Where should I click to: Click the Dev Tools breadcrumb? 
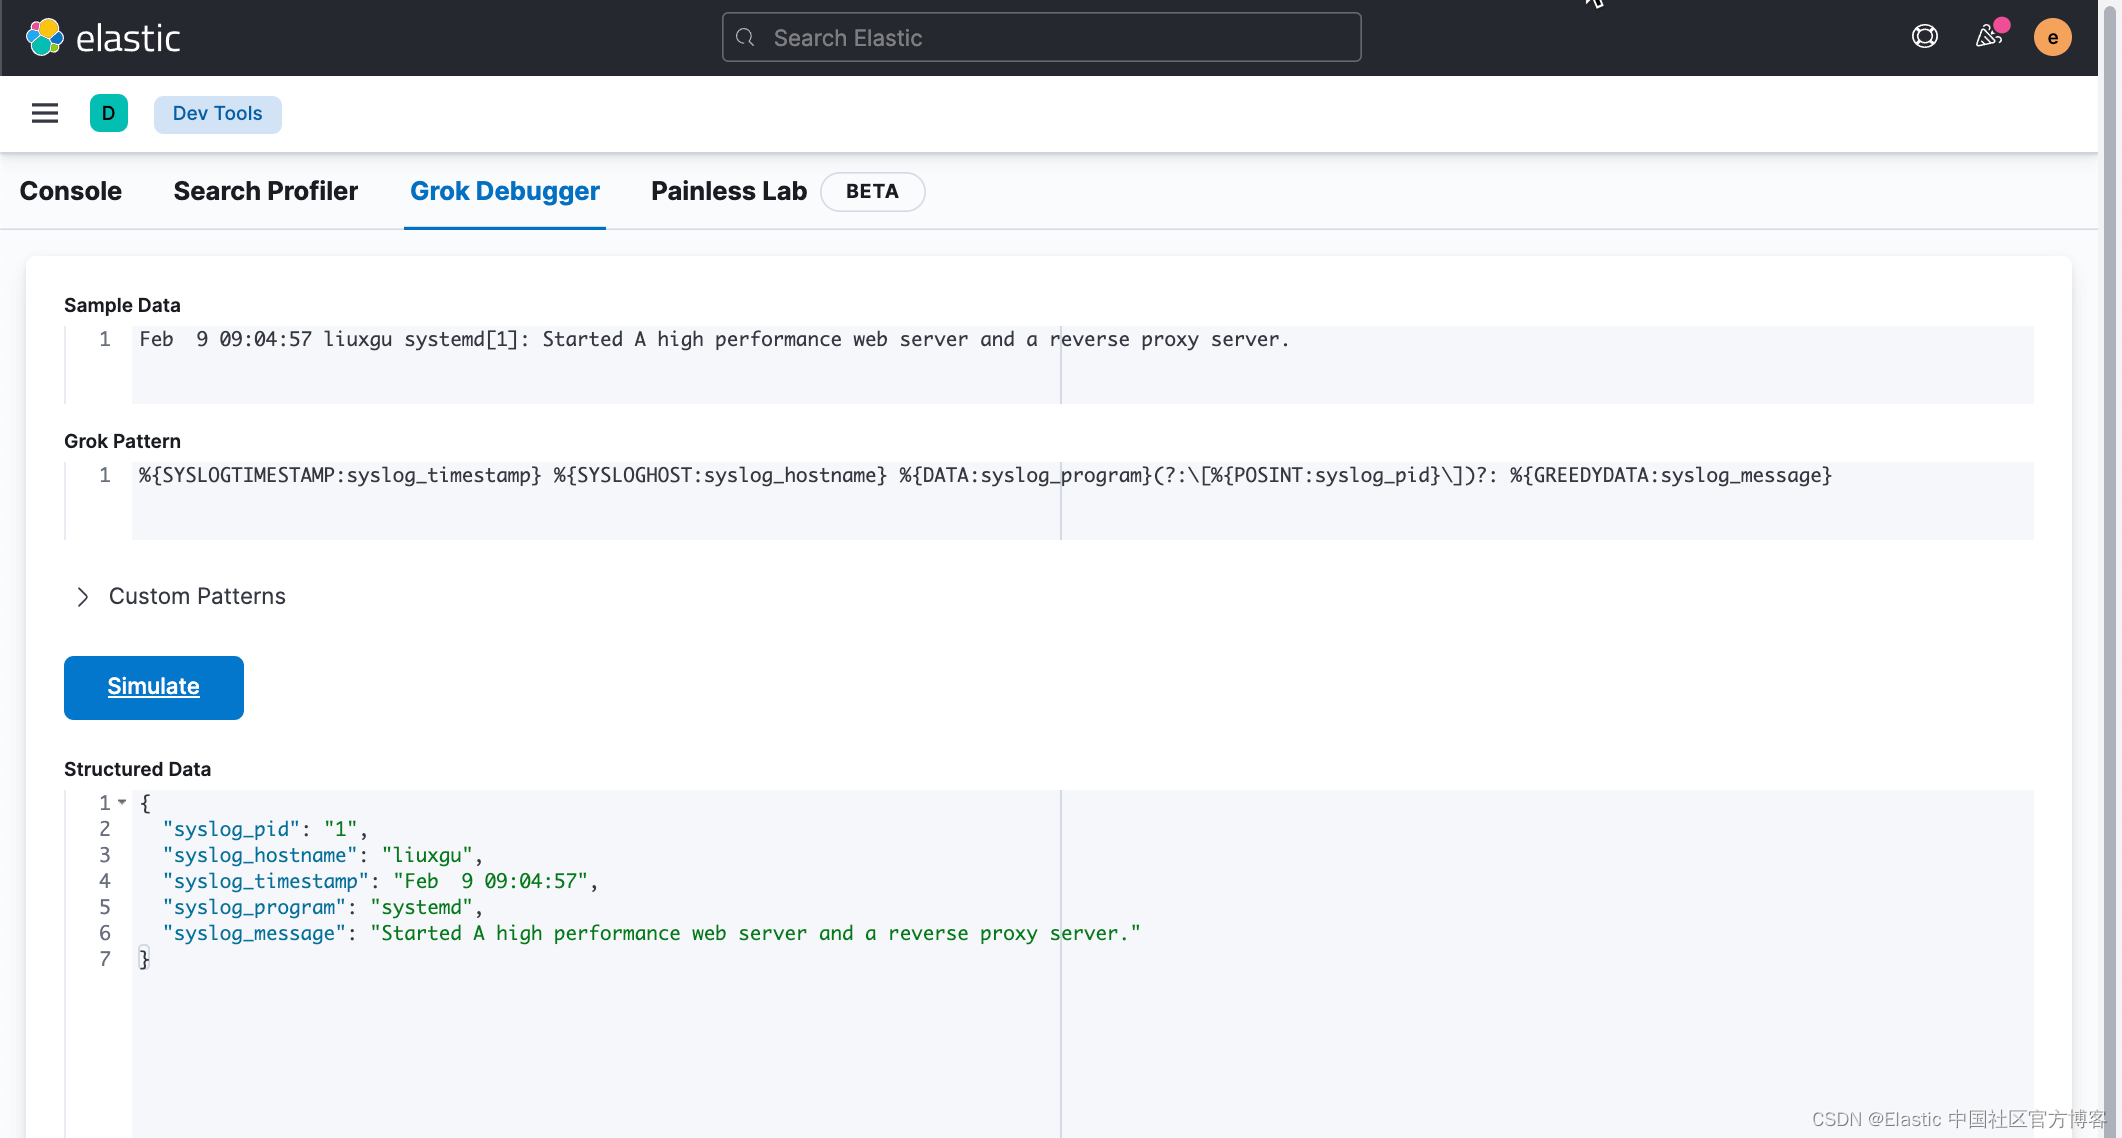point(217,114)
